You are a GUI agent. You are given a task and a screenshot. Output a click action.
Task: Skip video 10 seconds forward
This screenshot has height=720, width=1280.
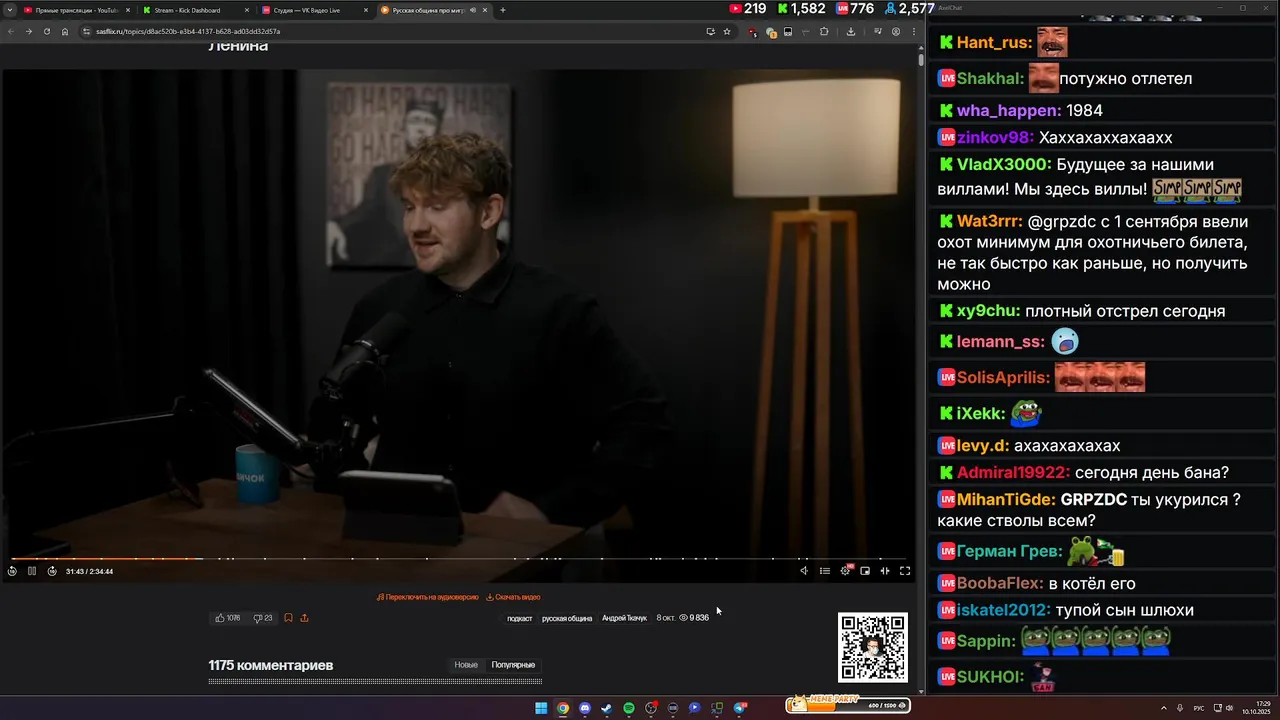pyautogui.click(x=52, y=571)
